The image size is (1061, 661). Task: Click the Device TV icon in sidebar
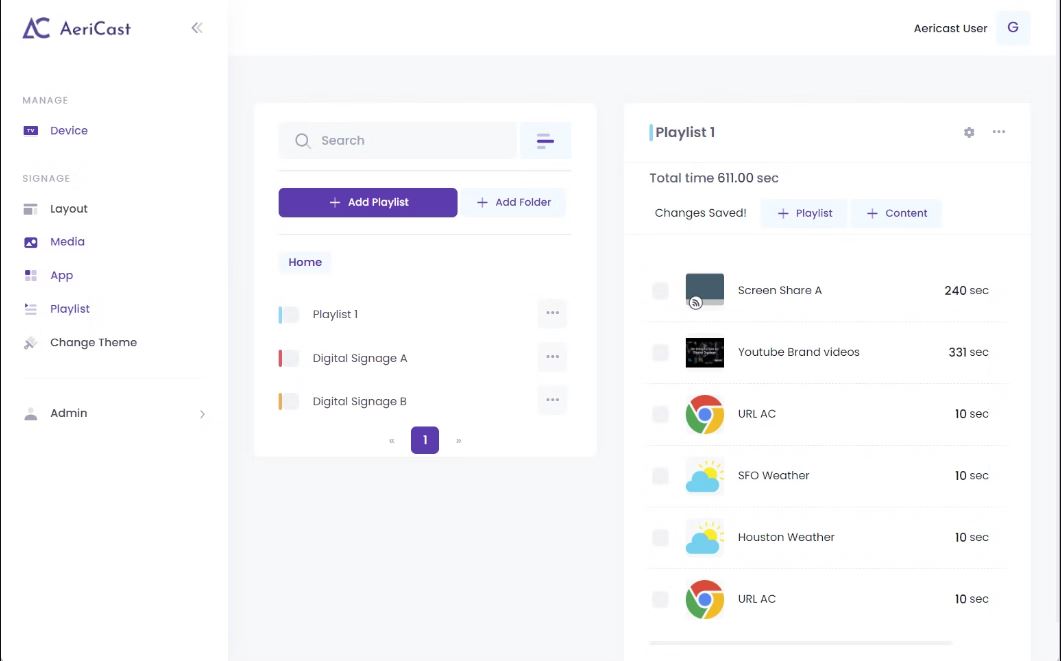30,131
